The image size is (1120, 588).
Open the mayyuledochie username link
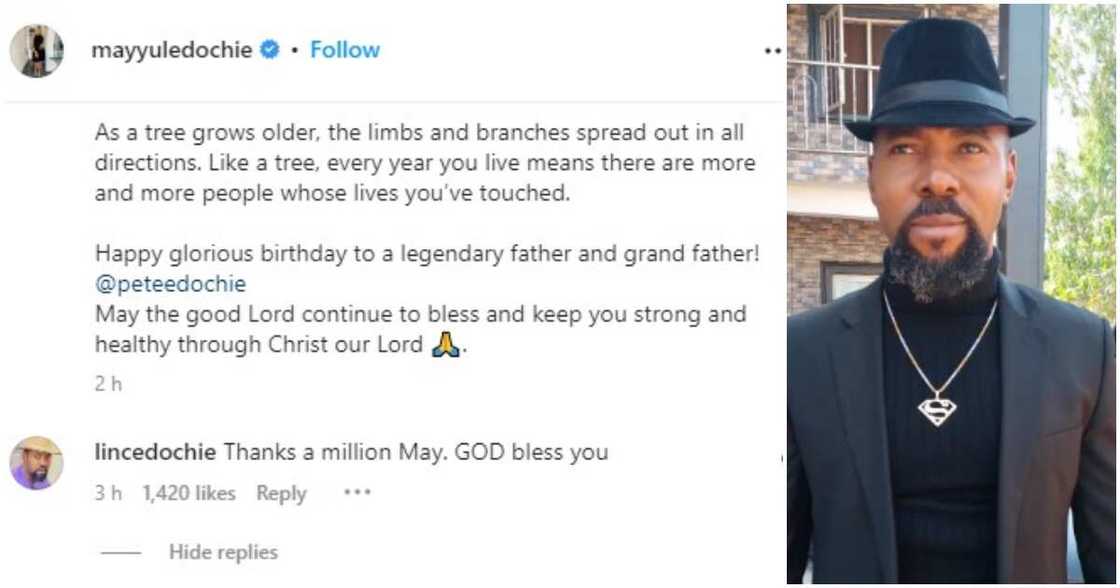tap(173, 50)
